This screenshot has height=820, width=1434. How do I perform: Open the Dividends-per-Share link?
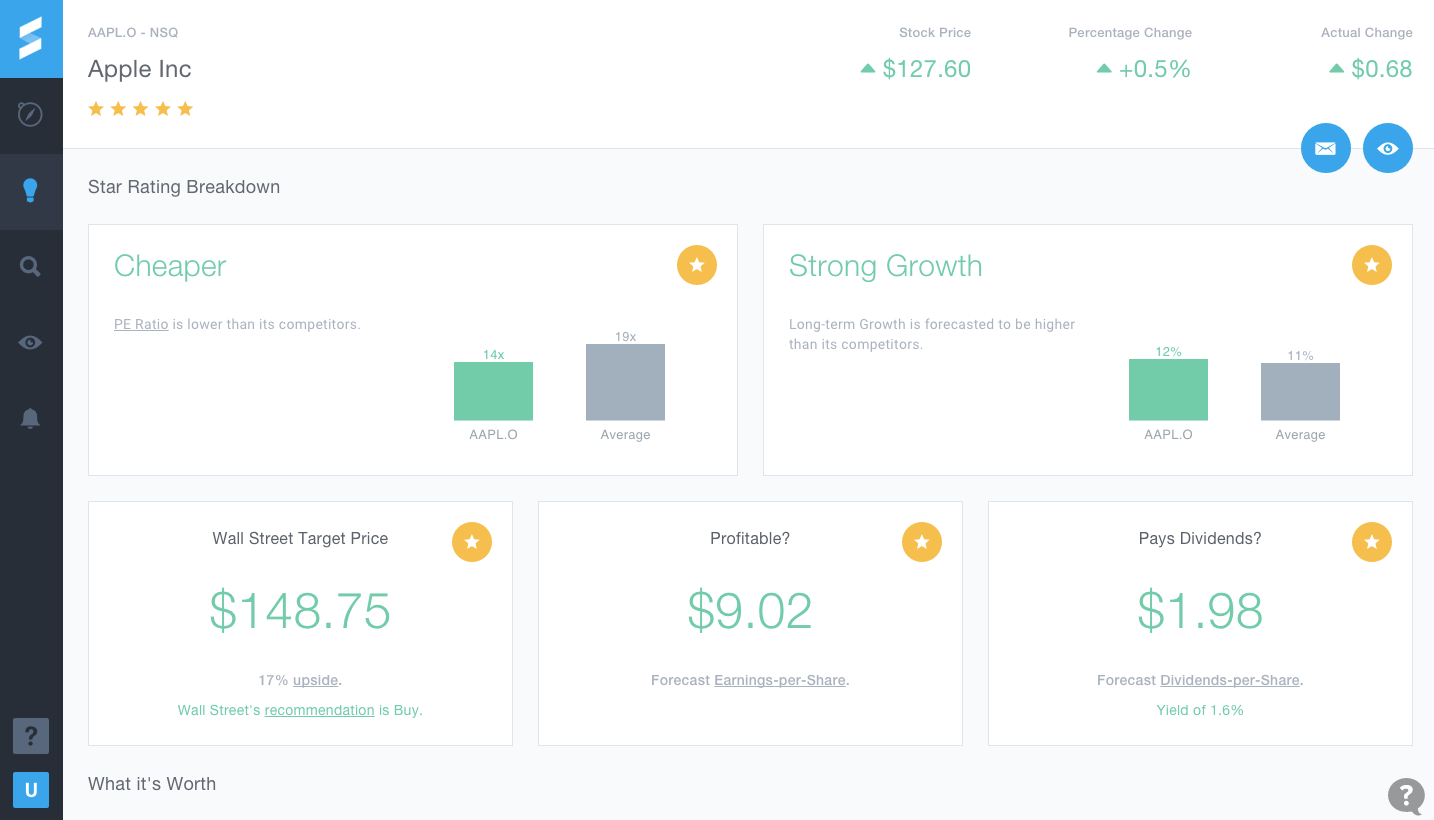1230,680
